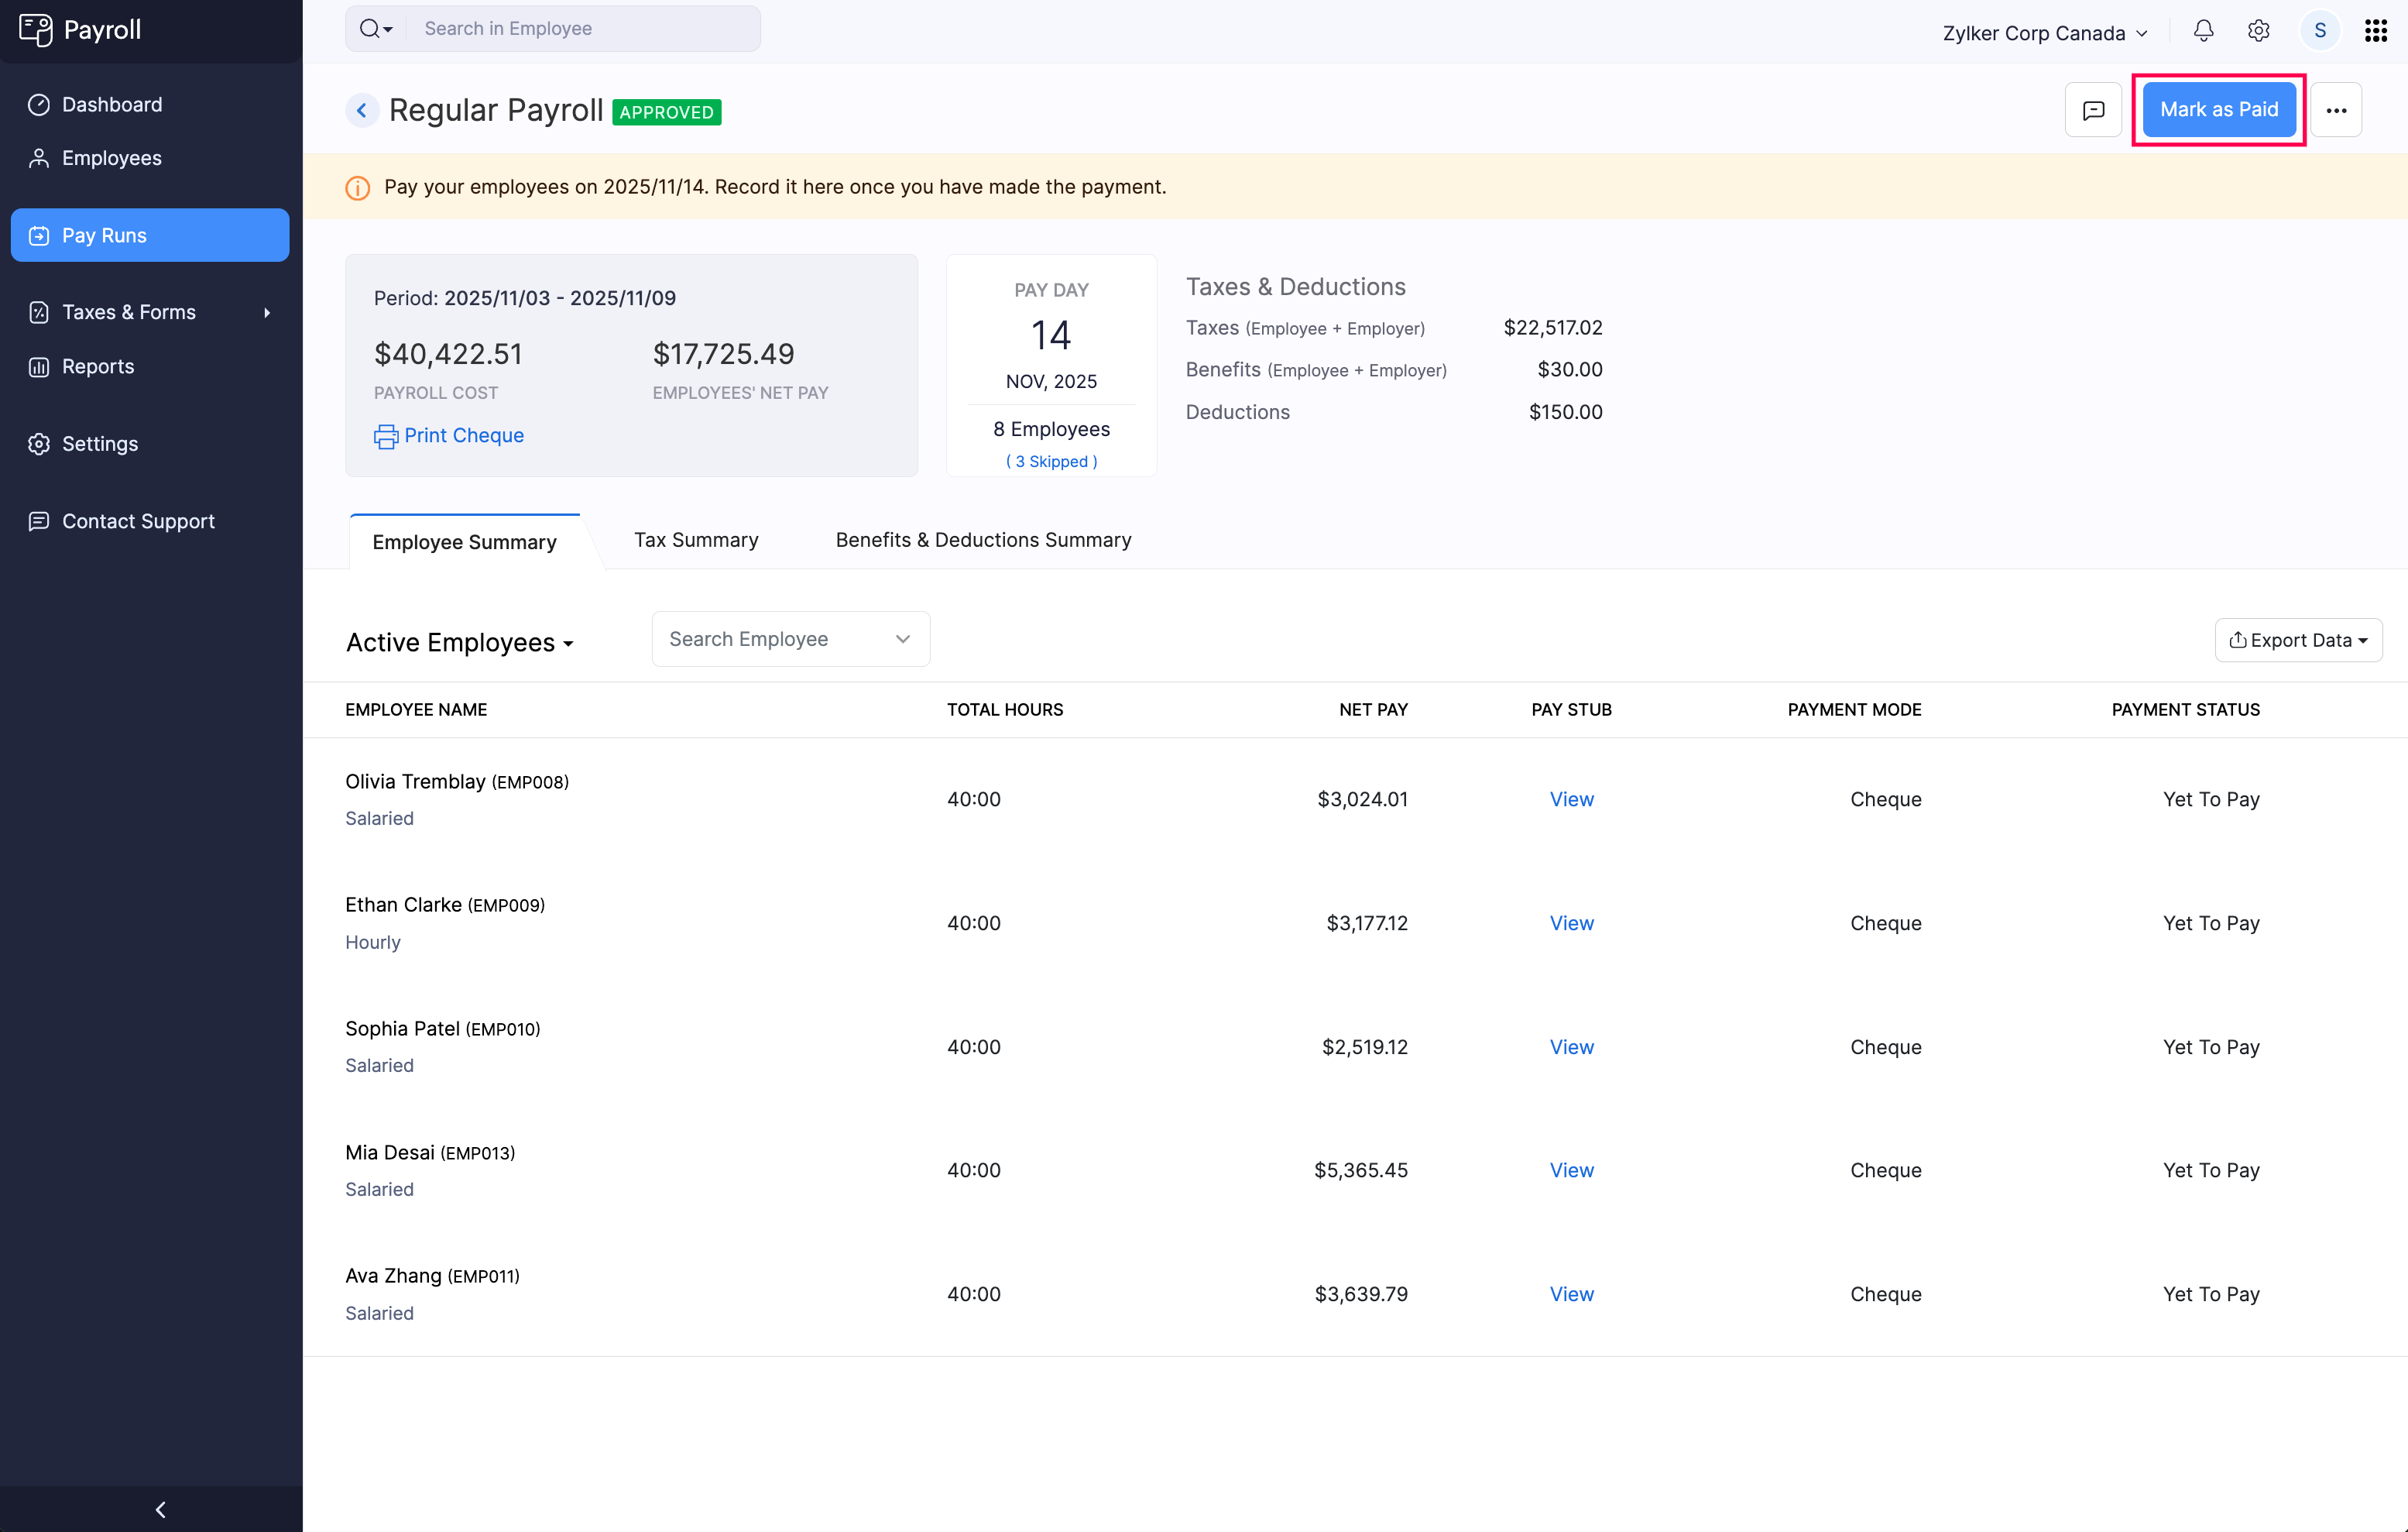Viewport: 2408px width, 1532px height.
Task: Open the comments panel beside Mark as Paid
Action: point(2094,110)
